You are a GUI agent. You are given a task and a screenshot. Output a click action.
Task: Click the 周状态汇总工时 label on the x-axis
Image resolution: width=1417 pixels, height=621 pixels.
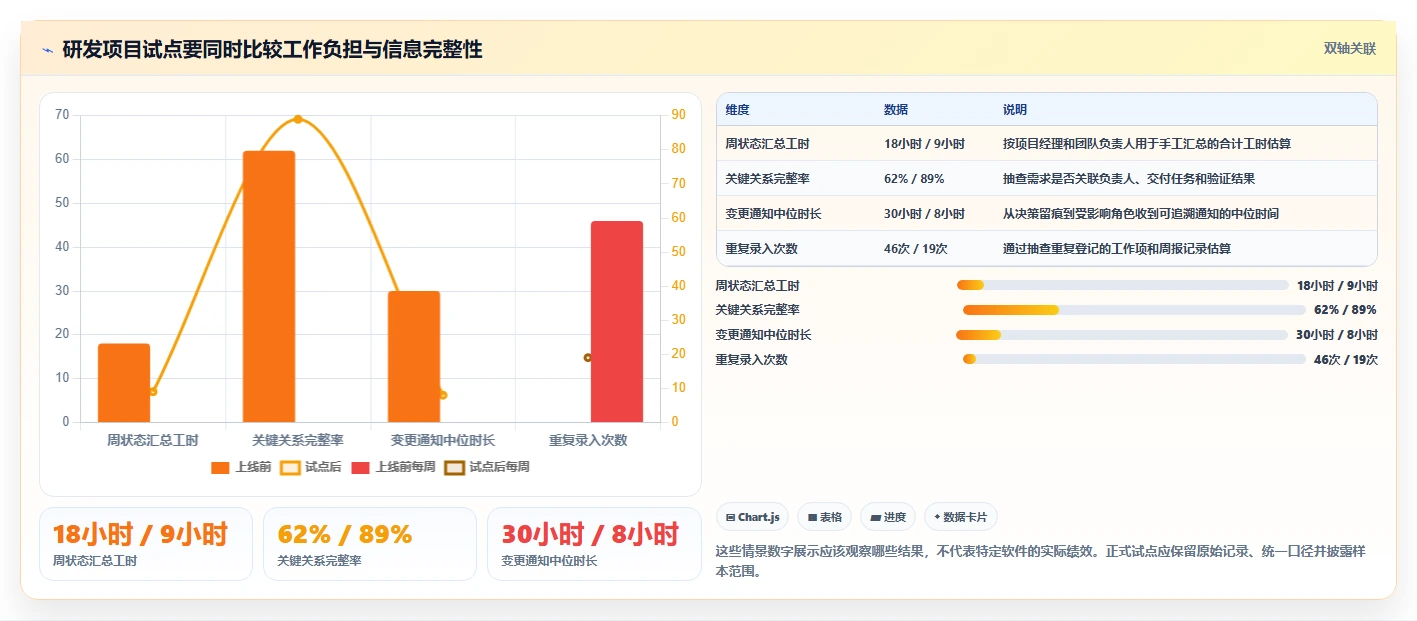pos(153,440)
